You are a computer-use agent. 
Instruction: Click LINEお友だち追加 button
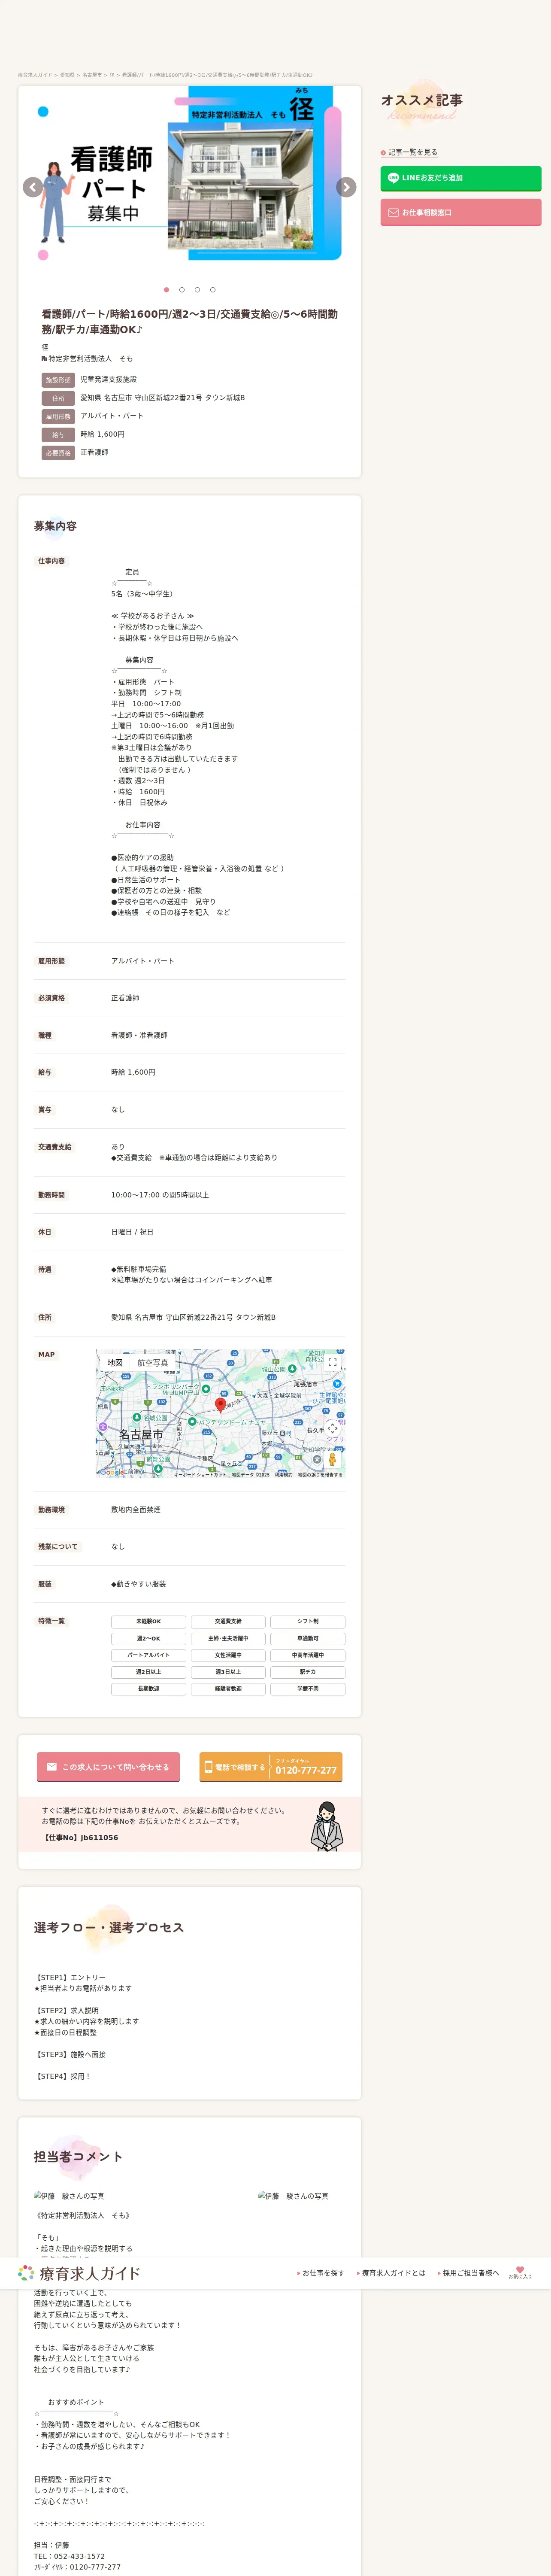click(460, 178)
